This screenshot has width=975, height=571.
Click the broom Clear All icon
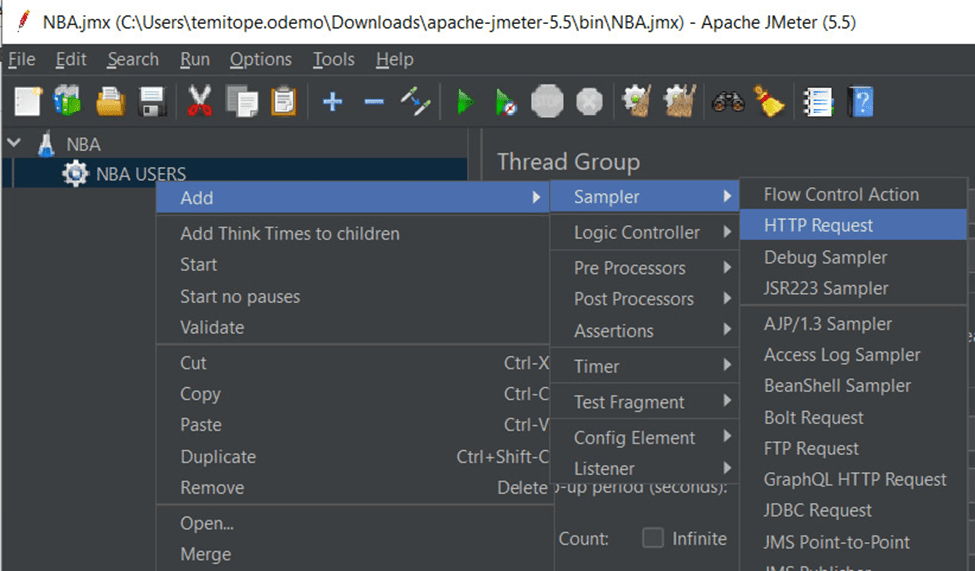coord(769,101)
